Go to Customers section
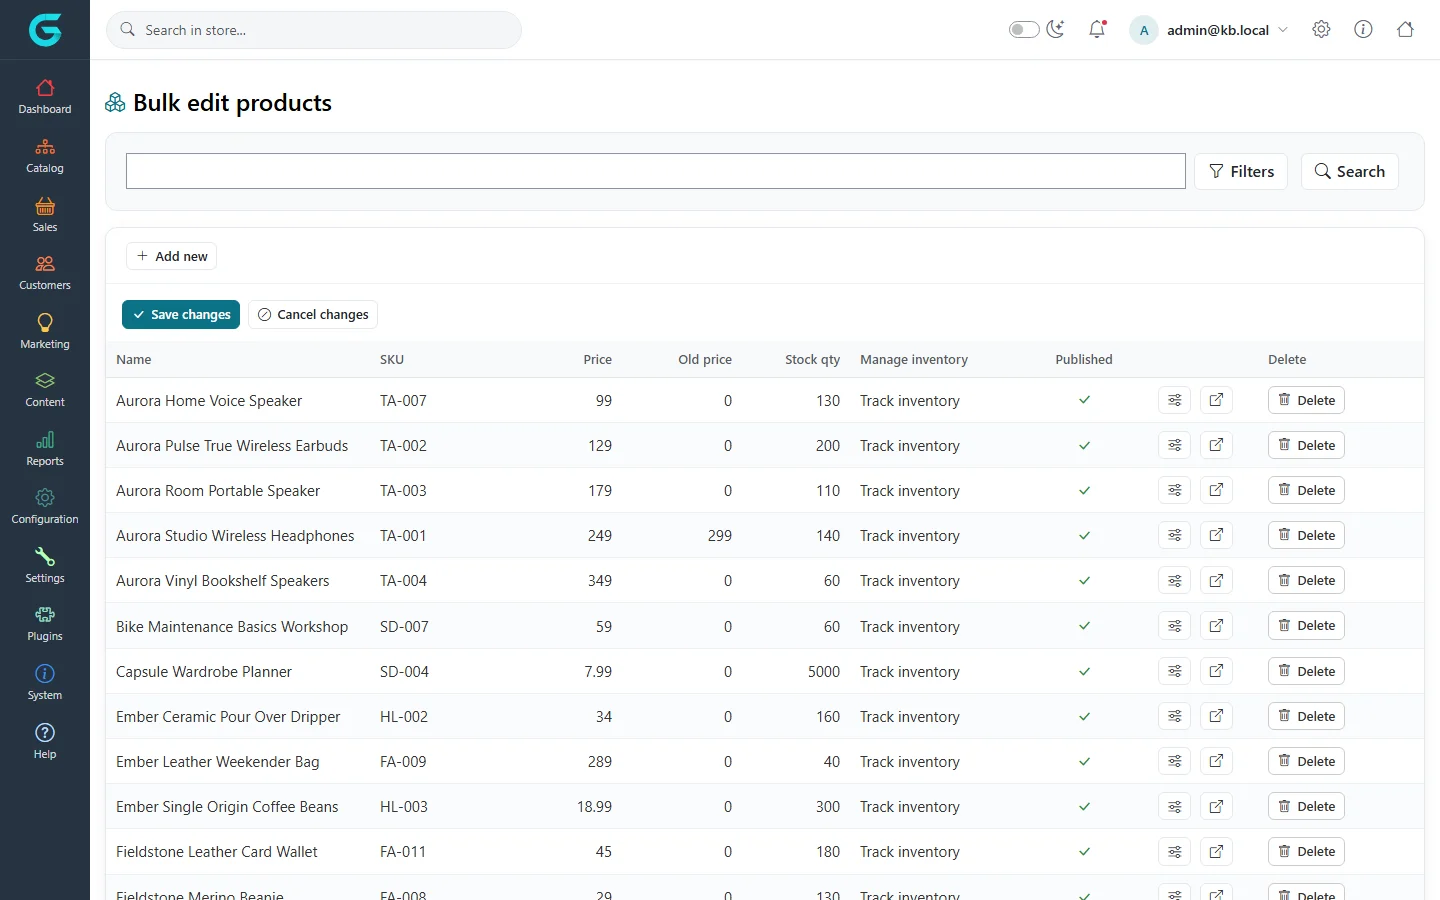This screenshot has height=900, width=1440. click(x=45, y=273)
